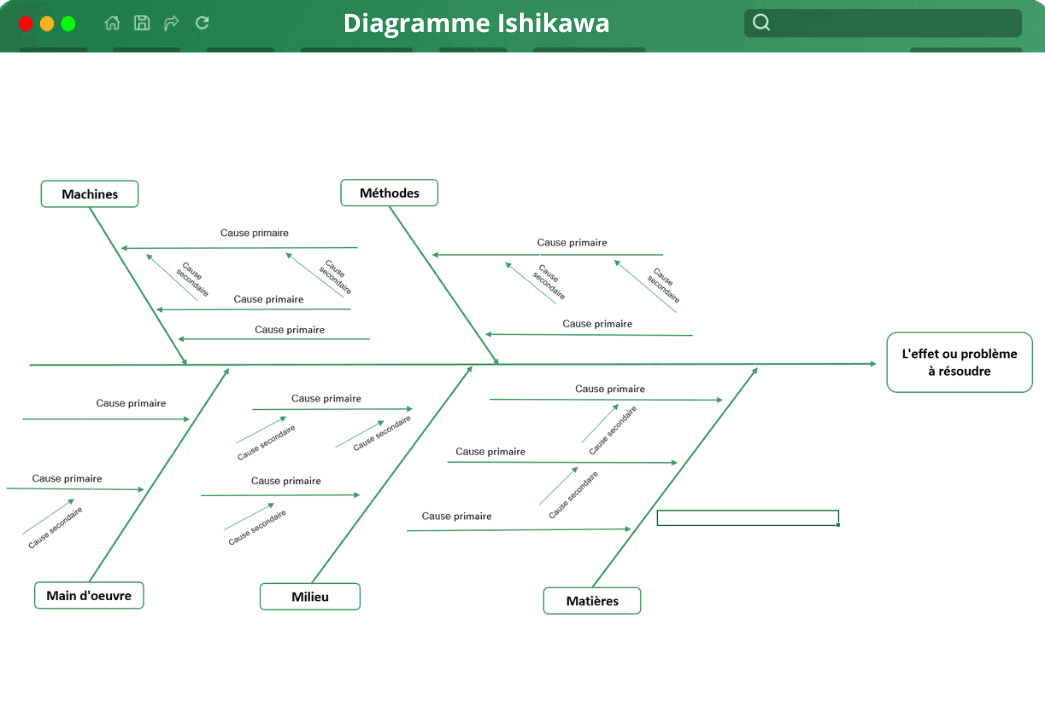Select the Méthodes category box
The image size is (1045, 727).
coord(389,192)
